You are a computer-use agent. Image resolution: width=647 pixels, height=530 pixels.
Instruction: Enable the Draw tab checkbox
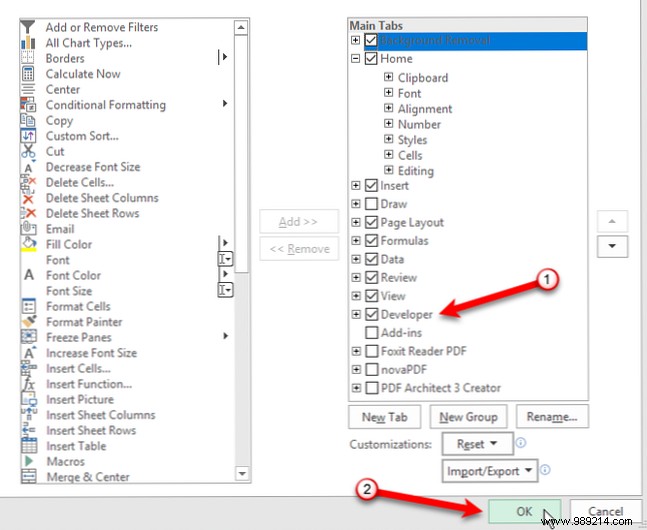[371, 203]
